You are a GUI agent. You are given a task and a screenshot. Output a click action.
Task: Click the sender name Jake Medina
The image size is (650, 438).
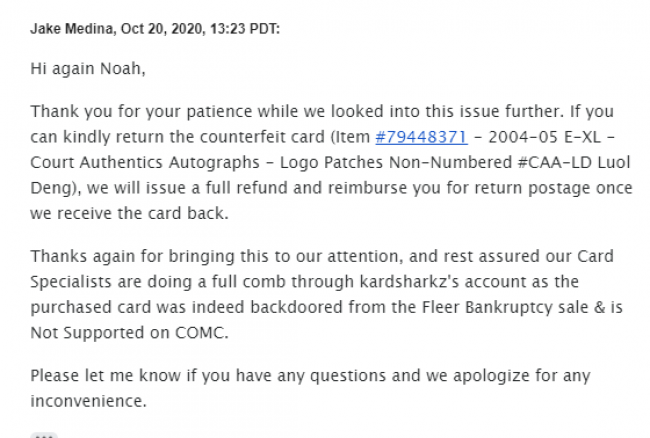pos(73,29)
